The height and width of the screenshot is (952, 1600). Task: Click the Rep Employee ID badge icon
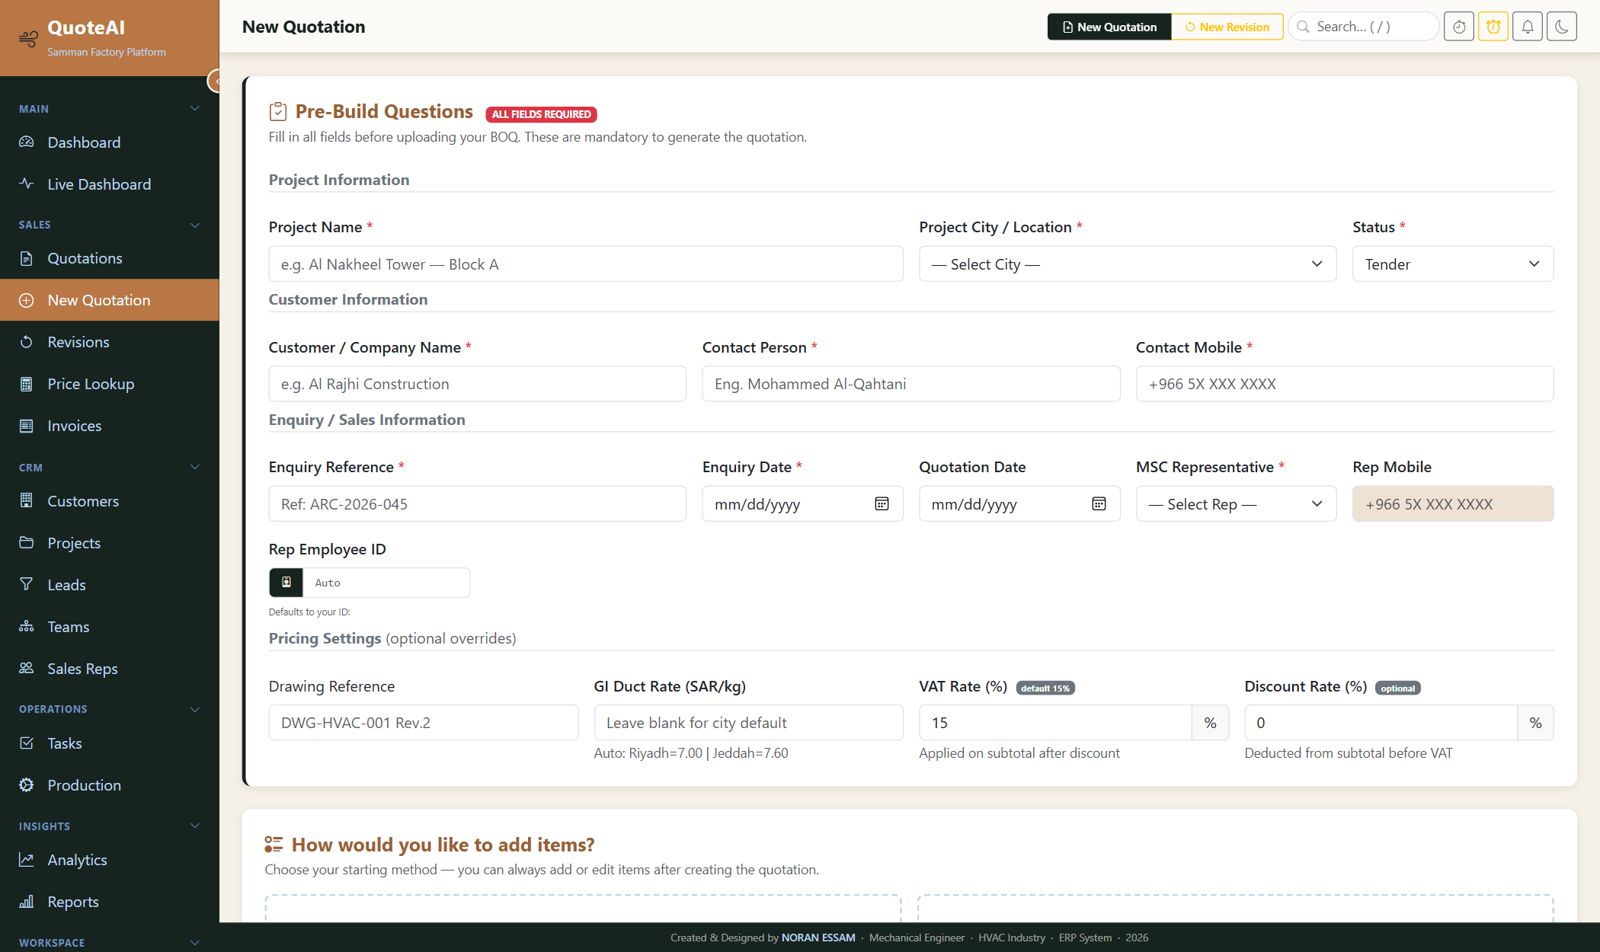coord(286,582)
